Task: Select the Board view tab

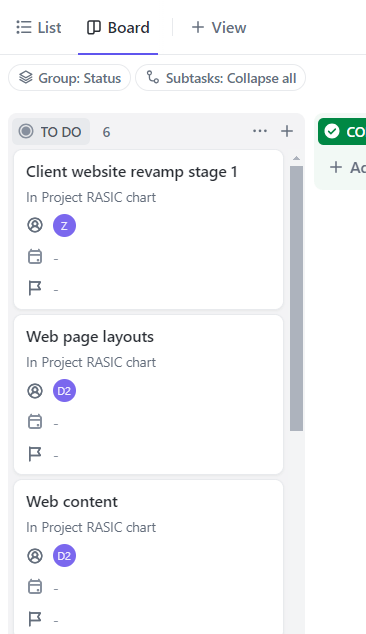Action: [x=118, y=27]
